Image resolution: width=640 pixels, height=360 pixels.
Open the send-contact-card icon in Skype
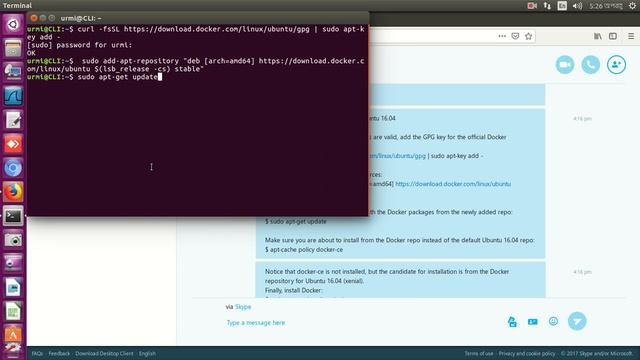[533, 322]
